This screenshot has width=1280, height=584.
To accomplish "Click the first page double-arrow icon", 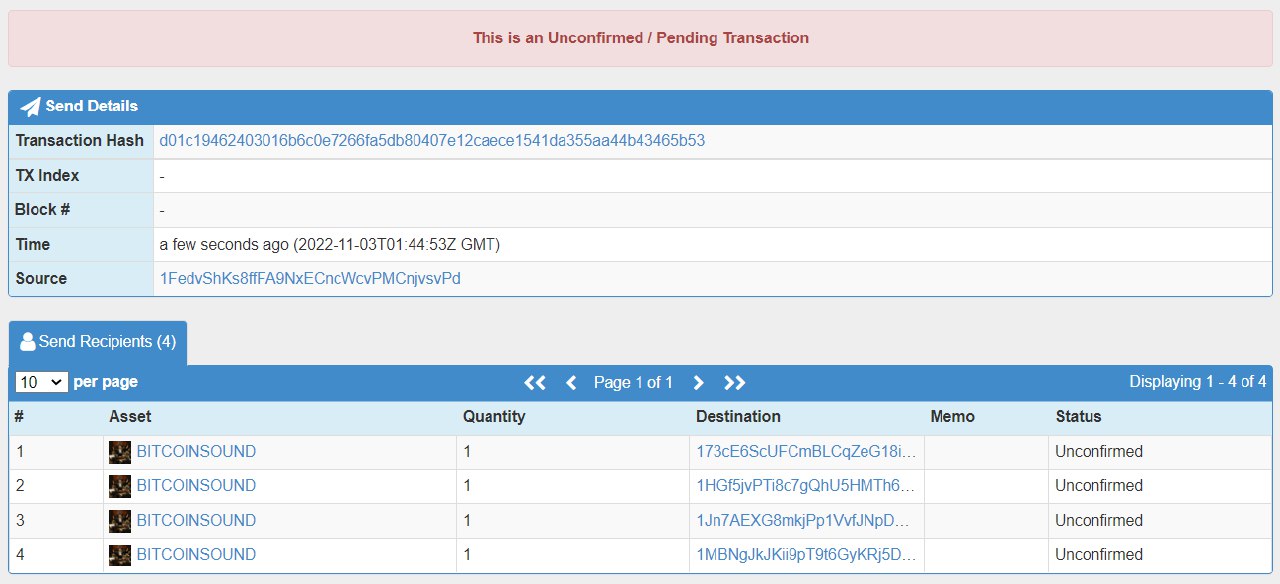I will (535, 382).
